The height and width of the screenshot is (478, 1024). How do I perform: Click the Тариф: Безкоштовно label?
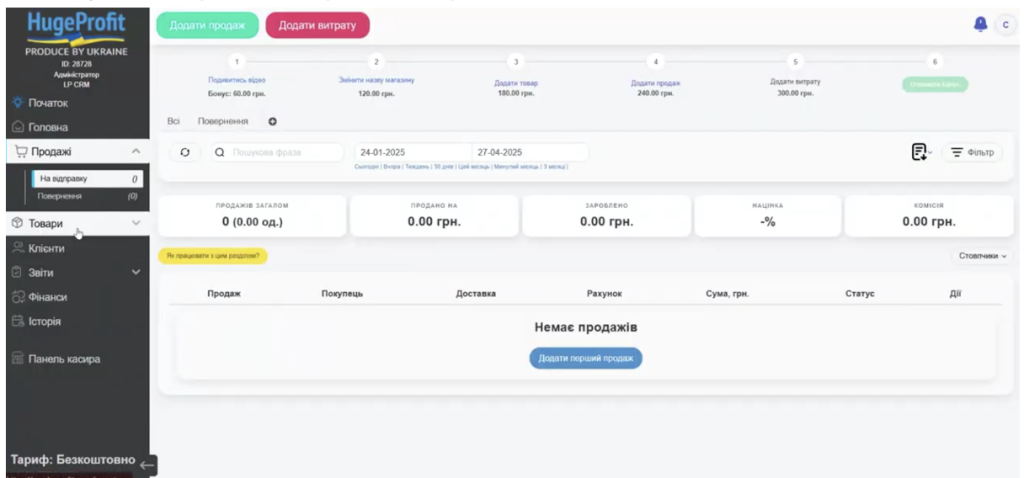click(73, 460)
